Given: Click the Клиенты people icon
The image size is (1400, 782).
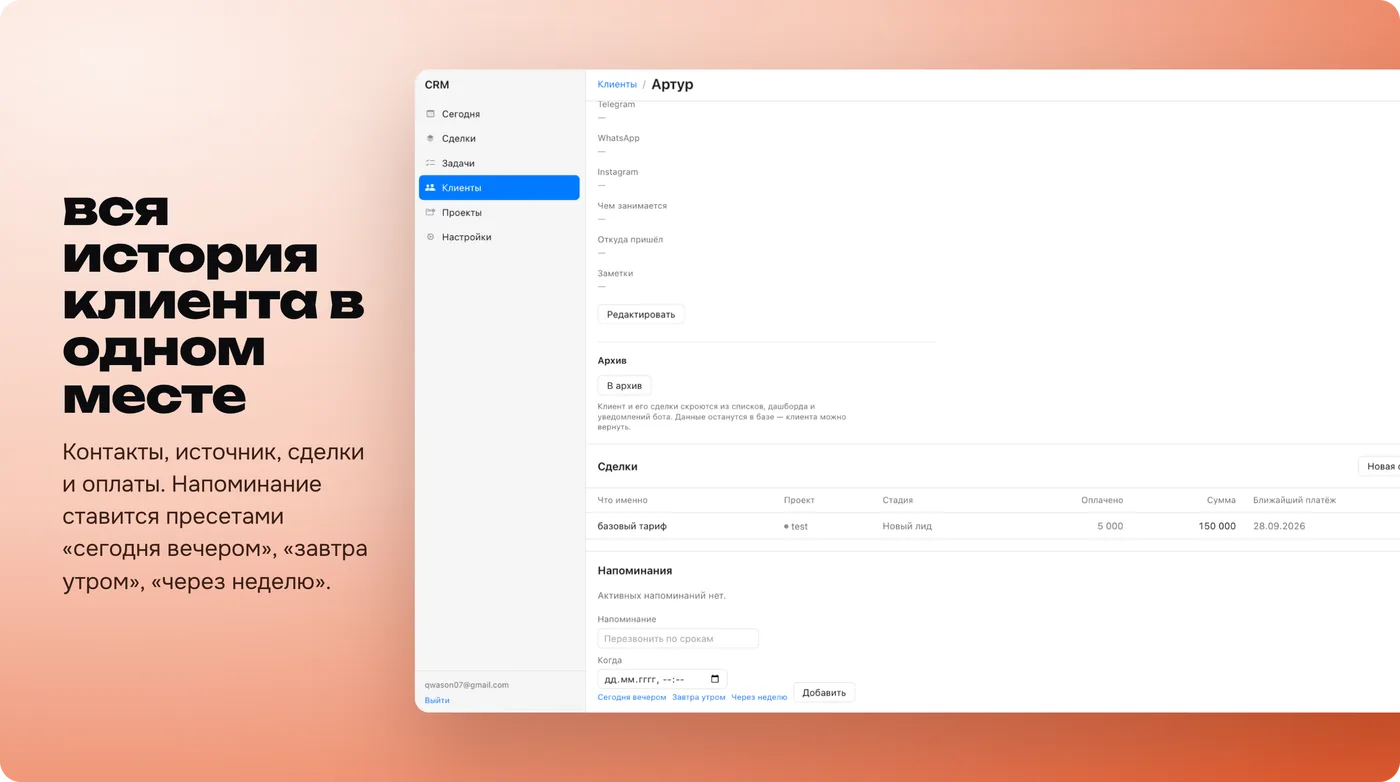Looking at the screenshot, I should [430, 188].
